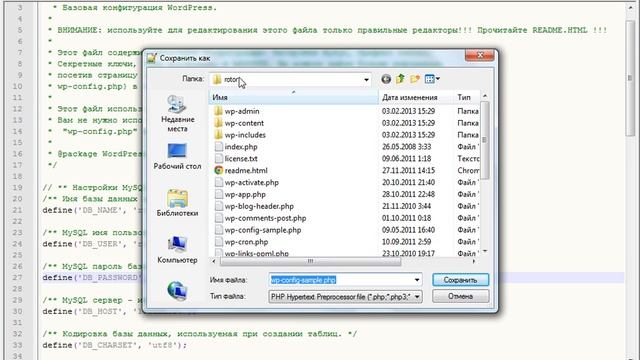The width and height of the screenshot is (640, 360).
Task: Click editor line 21 define DB_NAME text
Action: (x=92, y=210)
